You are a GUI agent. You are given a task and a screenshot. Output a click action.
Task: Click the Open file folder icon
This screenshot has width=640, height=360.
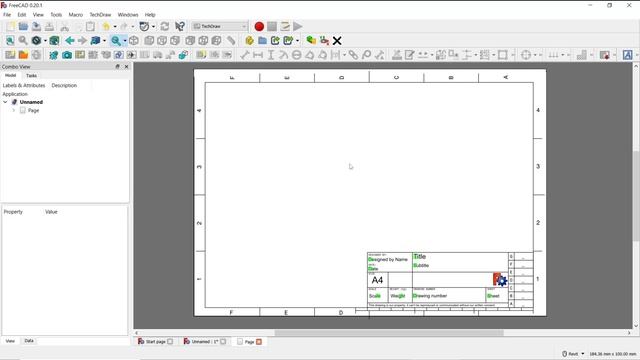pos(23,27)
